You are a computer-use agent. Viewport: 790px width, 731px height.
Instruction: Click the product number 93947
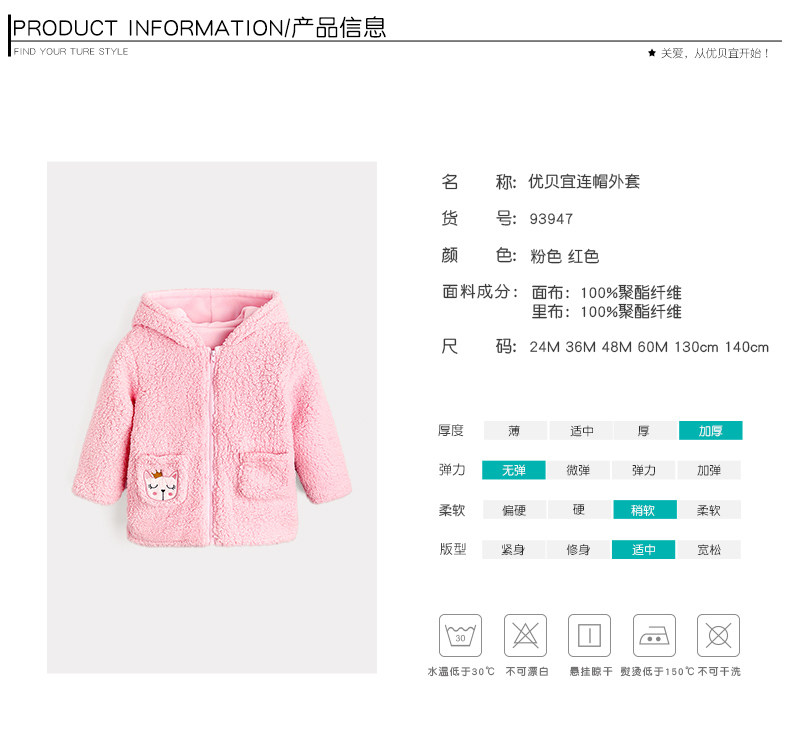click(x=551, y=219)
